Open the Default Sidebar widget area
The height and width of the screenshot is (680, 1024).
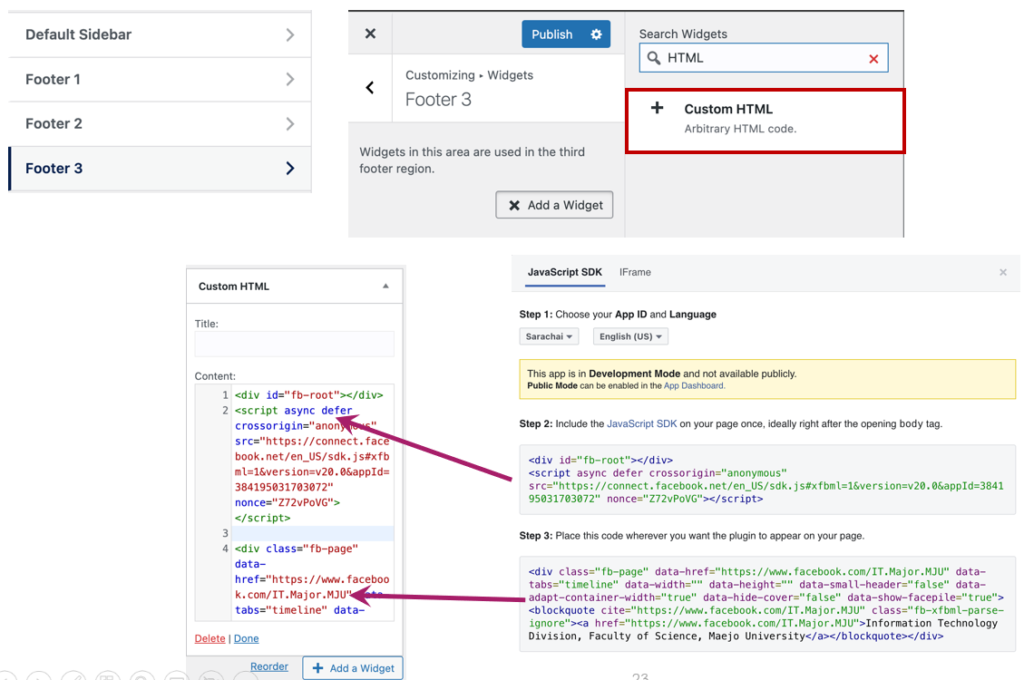tap(159, 35)
